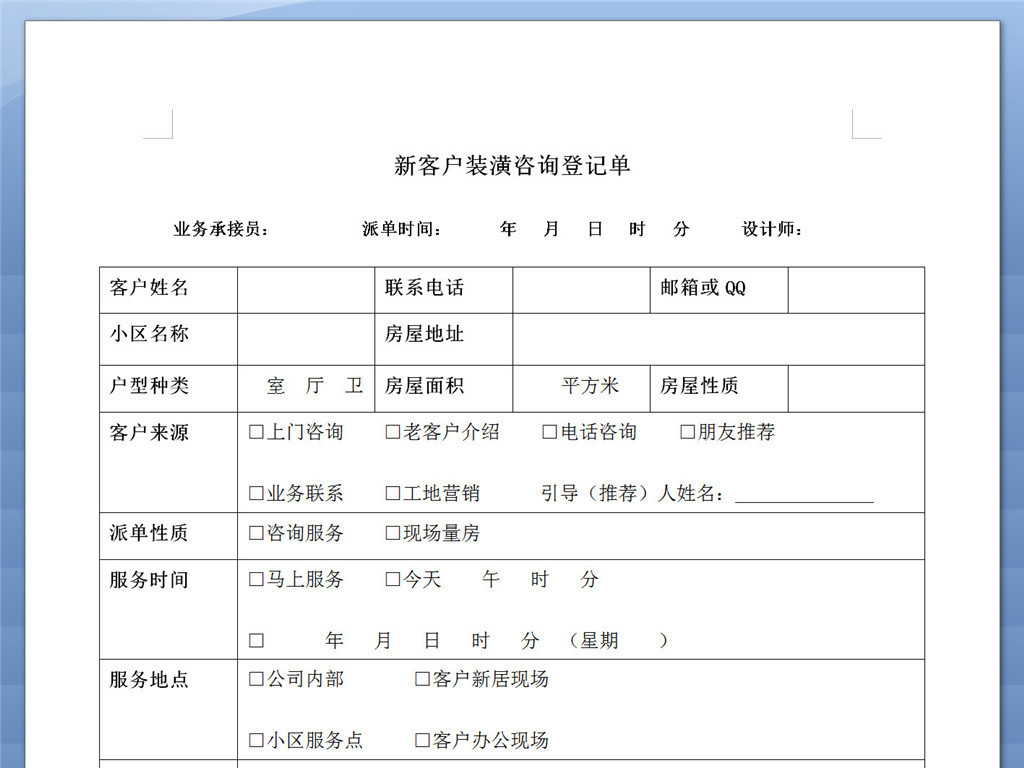Check the 咨询服务 option
1024x768 pixels.
257,534
